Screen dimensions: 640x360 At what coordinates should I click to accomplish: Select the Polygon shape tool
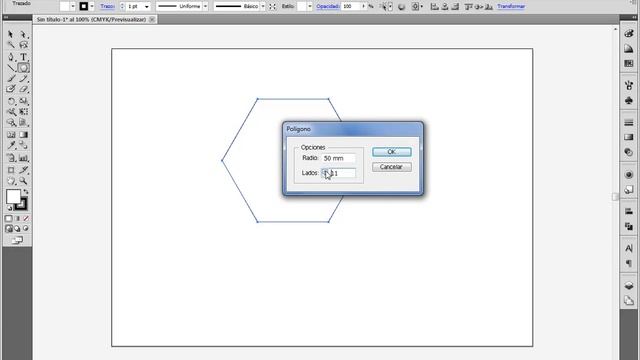23,68
